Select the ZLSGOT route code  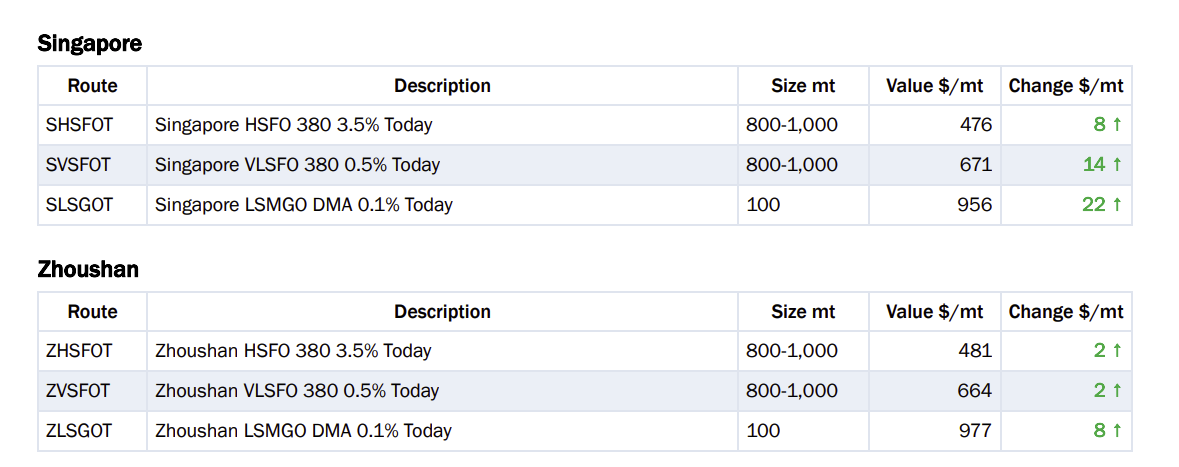[x=79, y=431]
